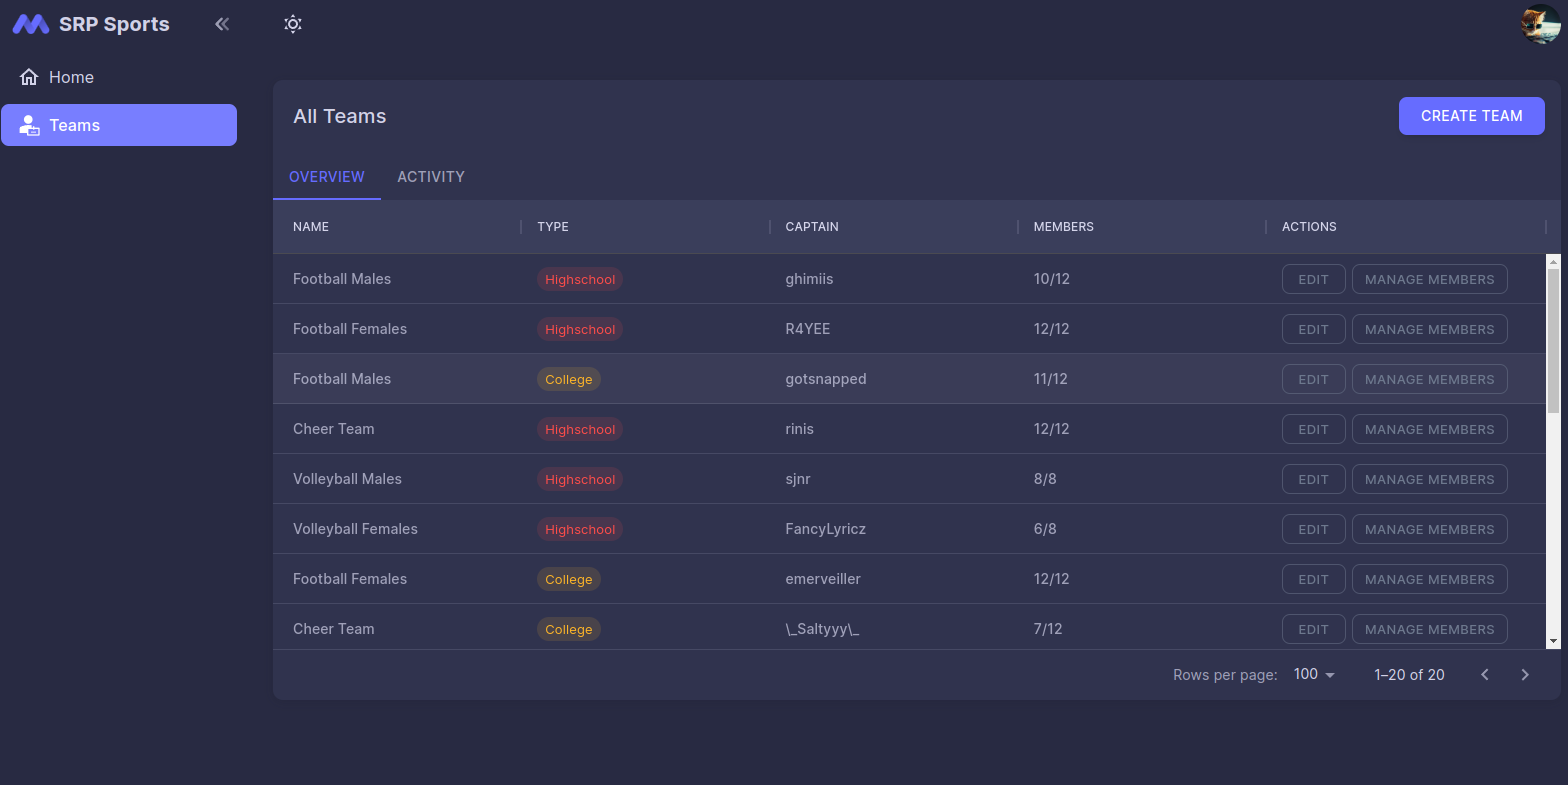This screenshot has width=1568, height=785.
Task: Edit the Highschool Football Males team
Action: [x=1313, y=280]
